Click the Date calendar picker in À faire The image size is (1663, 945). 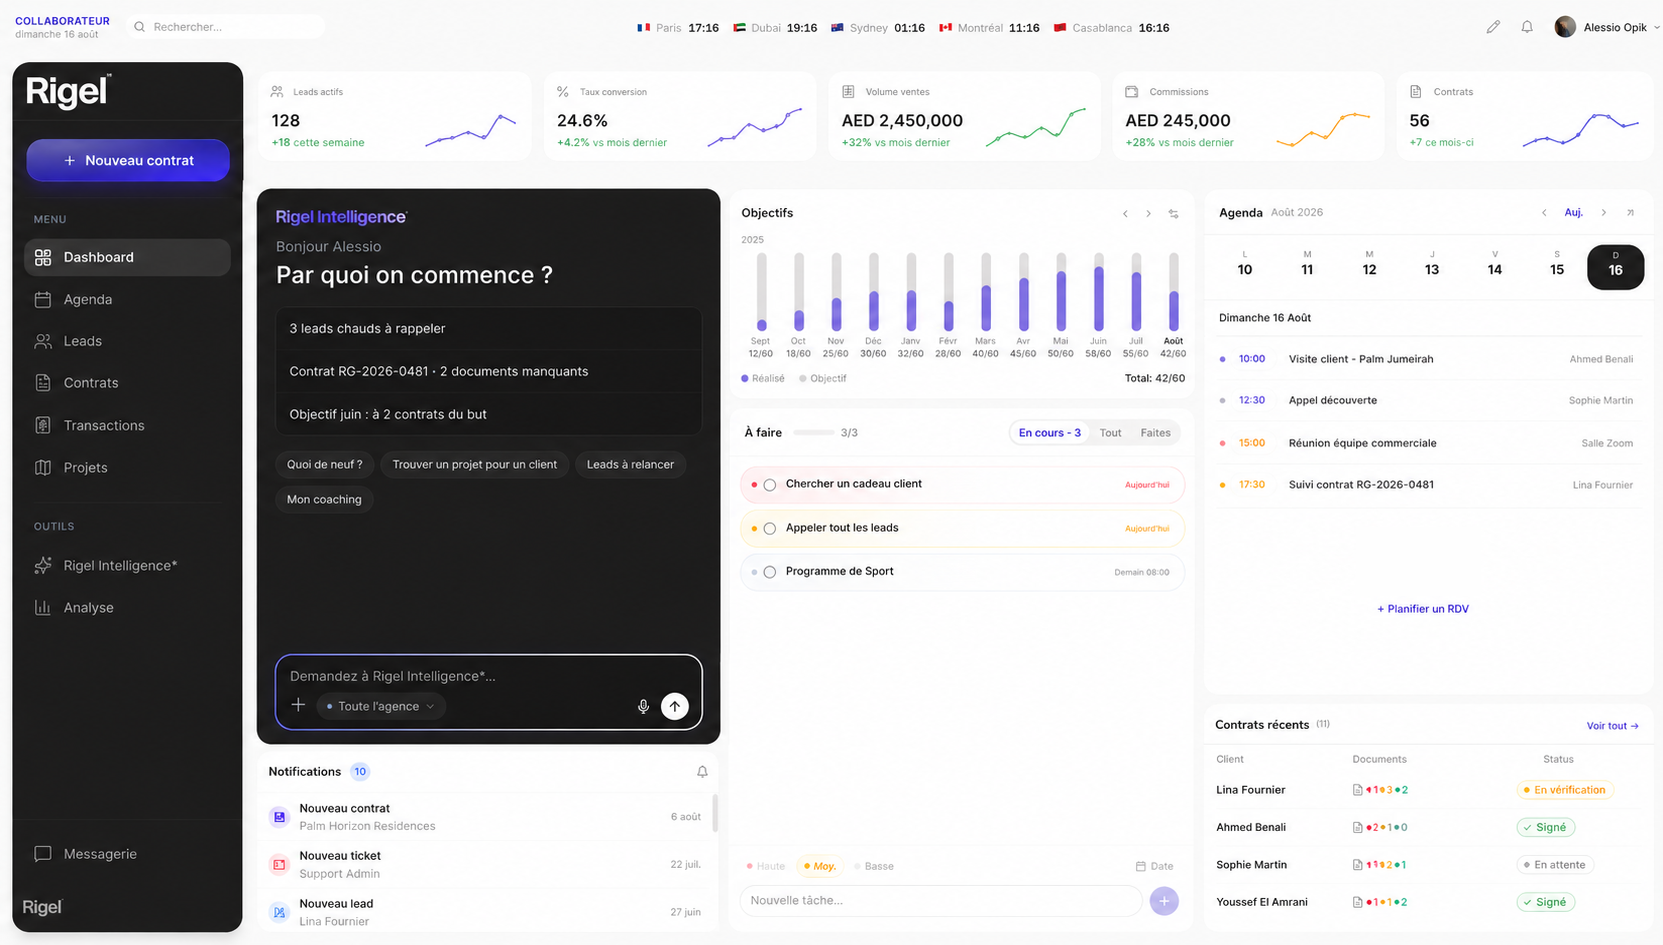click(x=1155, y=866)
